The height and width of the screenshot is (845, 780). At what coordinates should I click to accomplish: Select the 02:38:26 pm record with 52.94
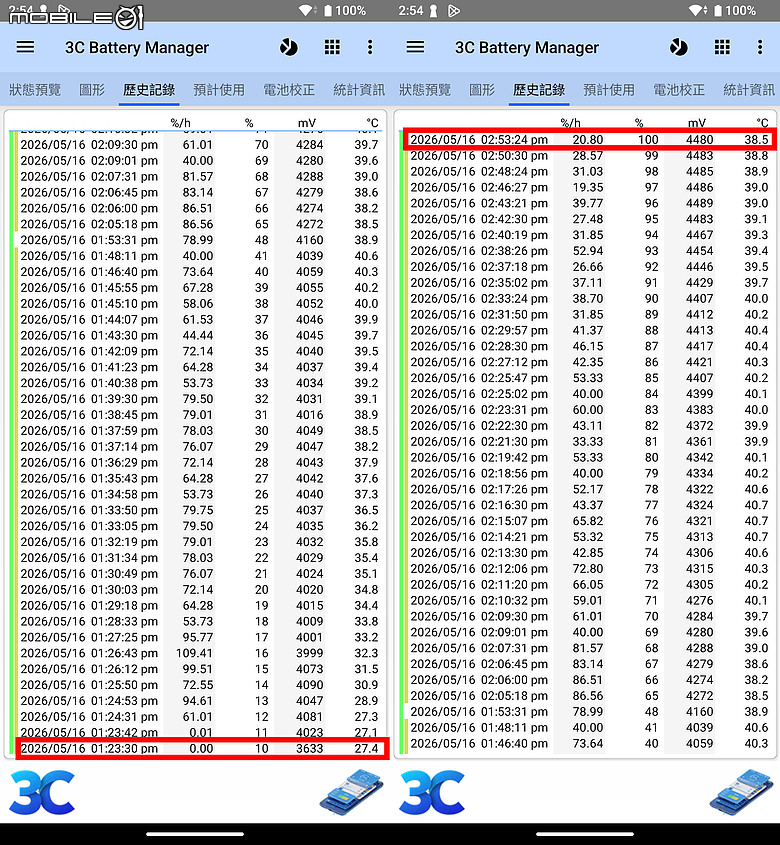[x=589, y=251]
